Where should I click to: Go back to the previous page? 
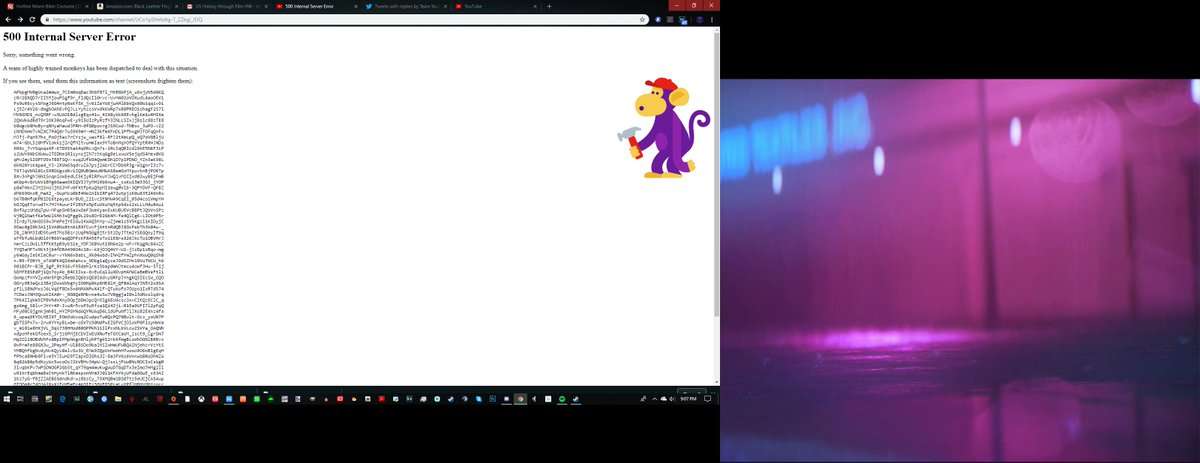click(7, 19)
